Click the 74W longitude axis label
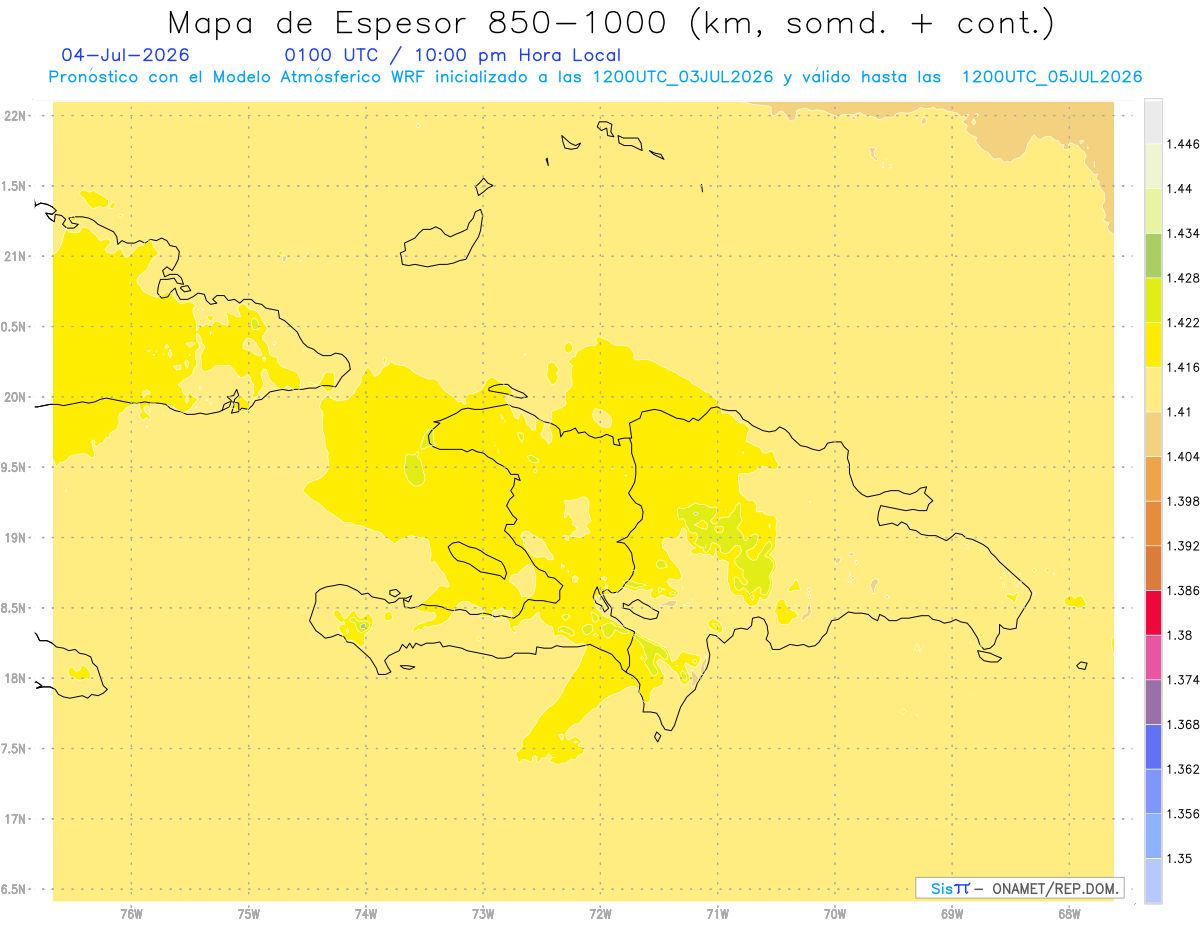 366,913
